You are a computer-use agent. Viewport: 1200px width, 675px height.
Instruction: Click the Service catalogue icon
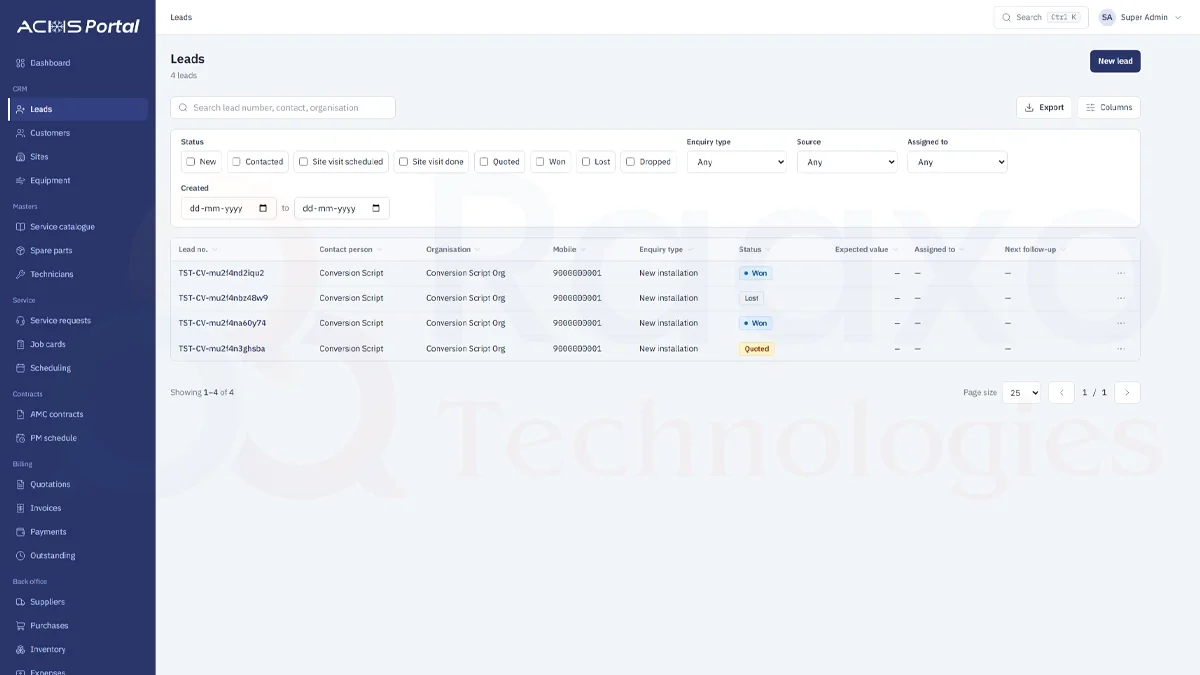[20, 227]
